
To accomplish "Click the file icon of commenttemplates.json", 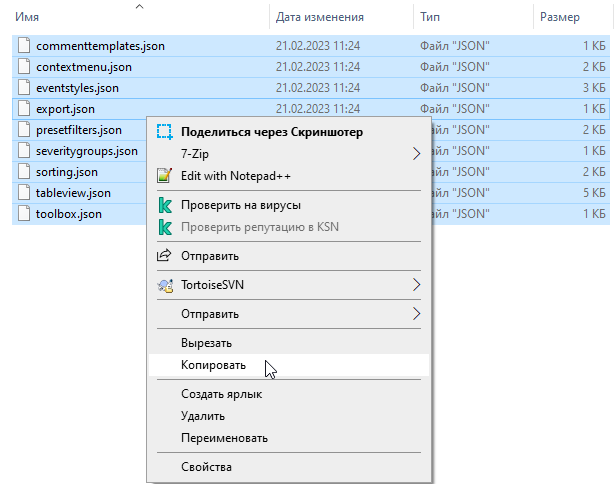I will tap(24, 46).
